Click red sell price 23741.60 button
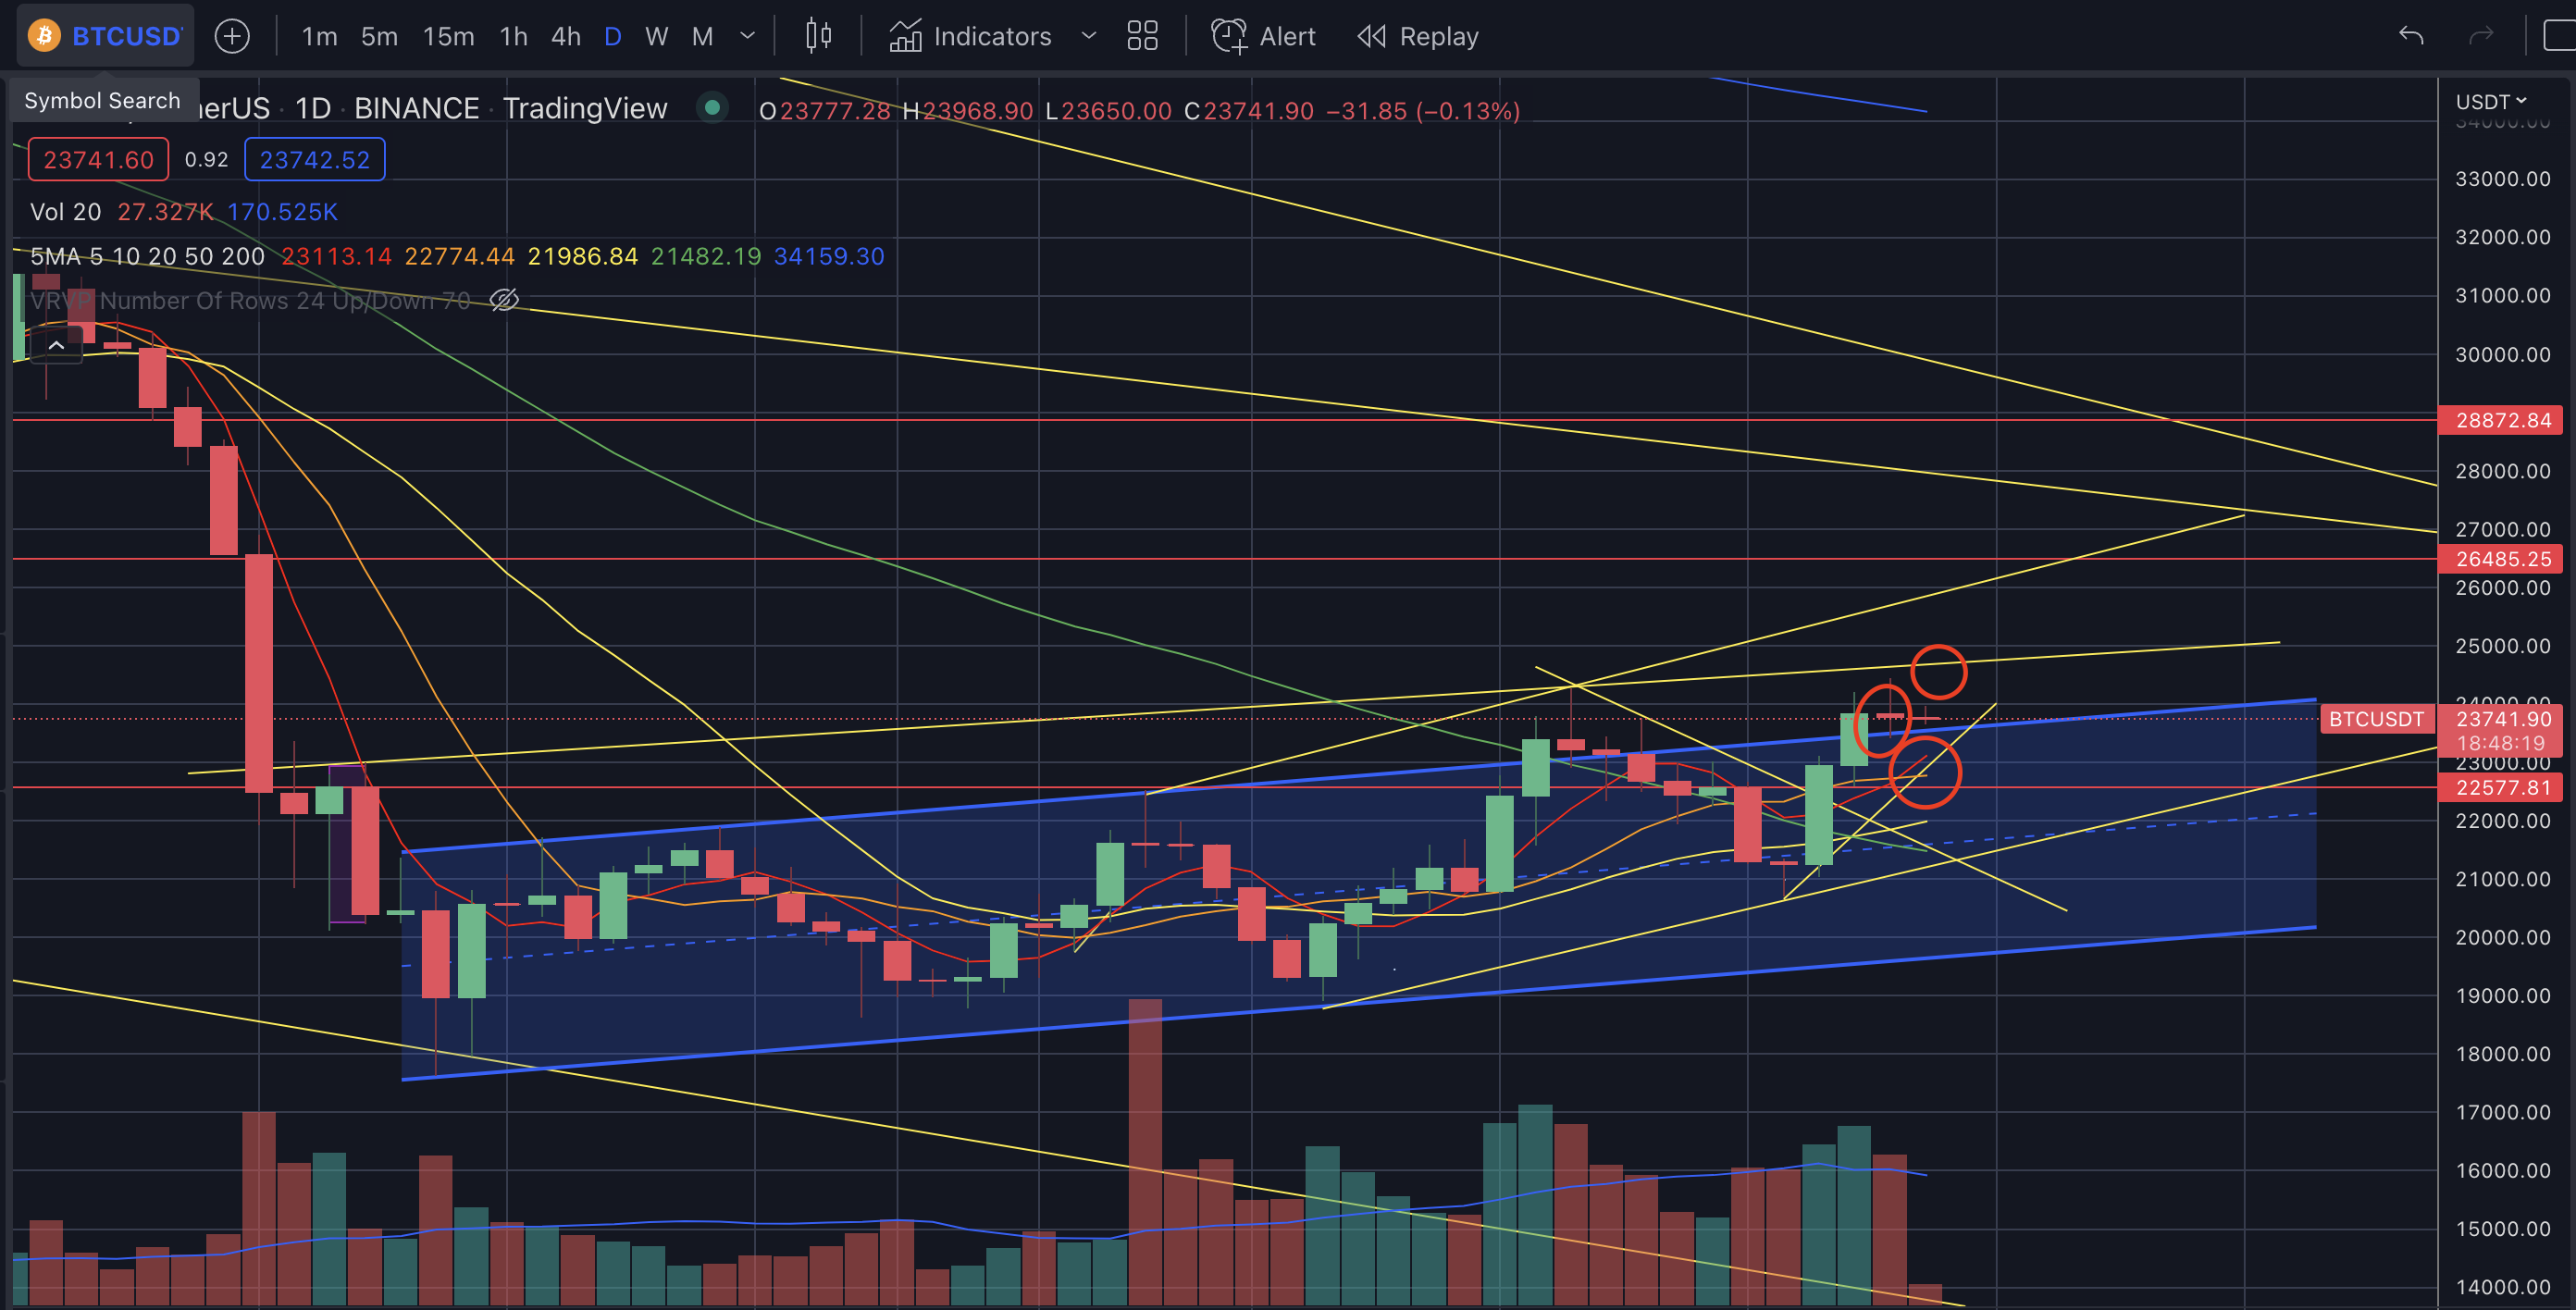The image size is (2576, 1310). click(x=98, y=160)
